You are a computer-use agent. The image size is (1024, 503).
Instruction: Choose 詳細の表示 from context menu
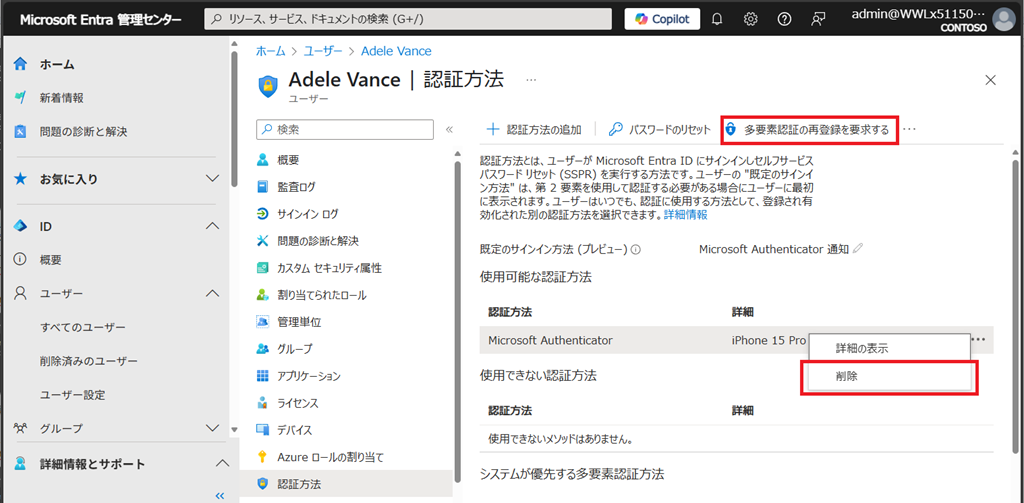tap(889, 348)
